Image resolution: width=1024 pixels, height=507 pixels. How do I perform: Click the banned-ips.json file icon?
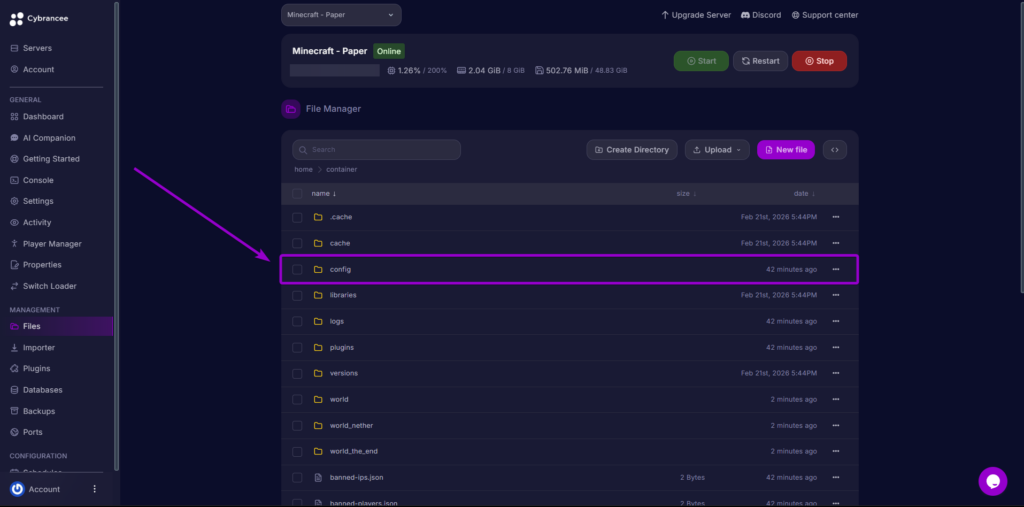(318, 478)
